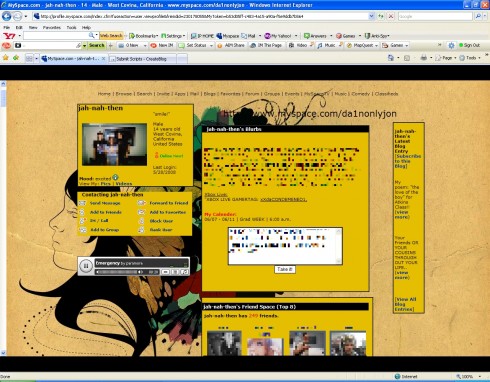The width and height of the screenshot is (490, 382).
Task: Pause the Emergency song in music player
Action: point(86,266)
